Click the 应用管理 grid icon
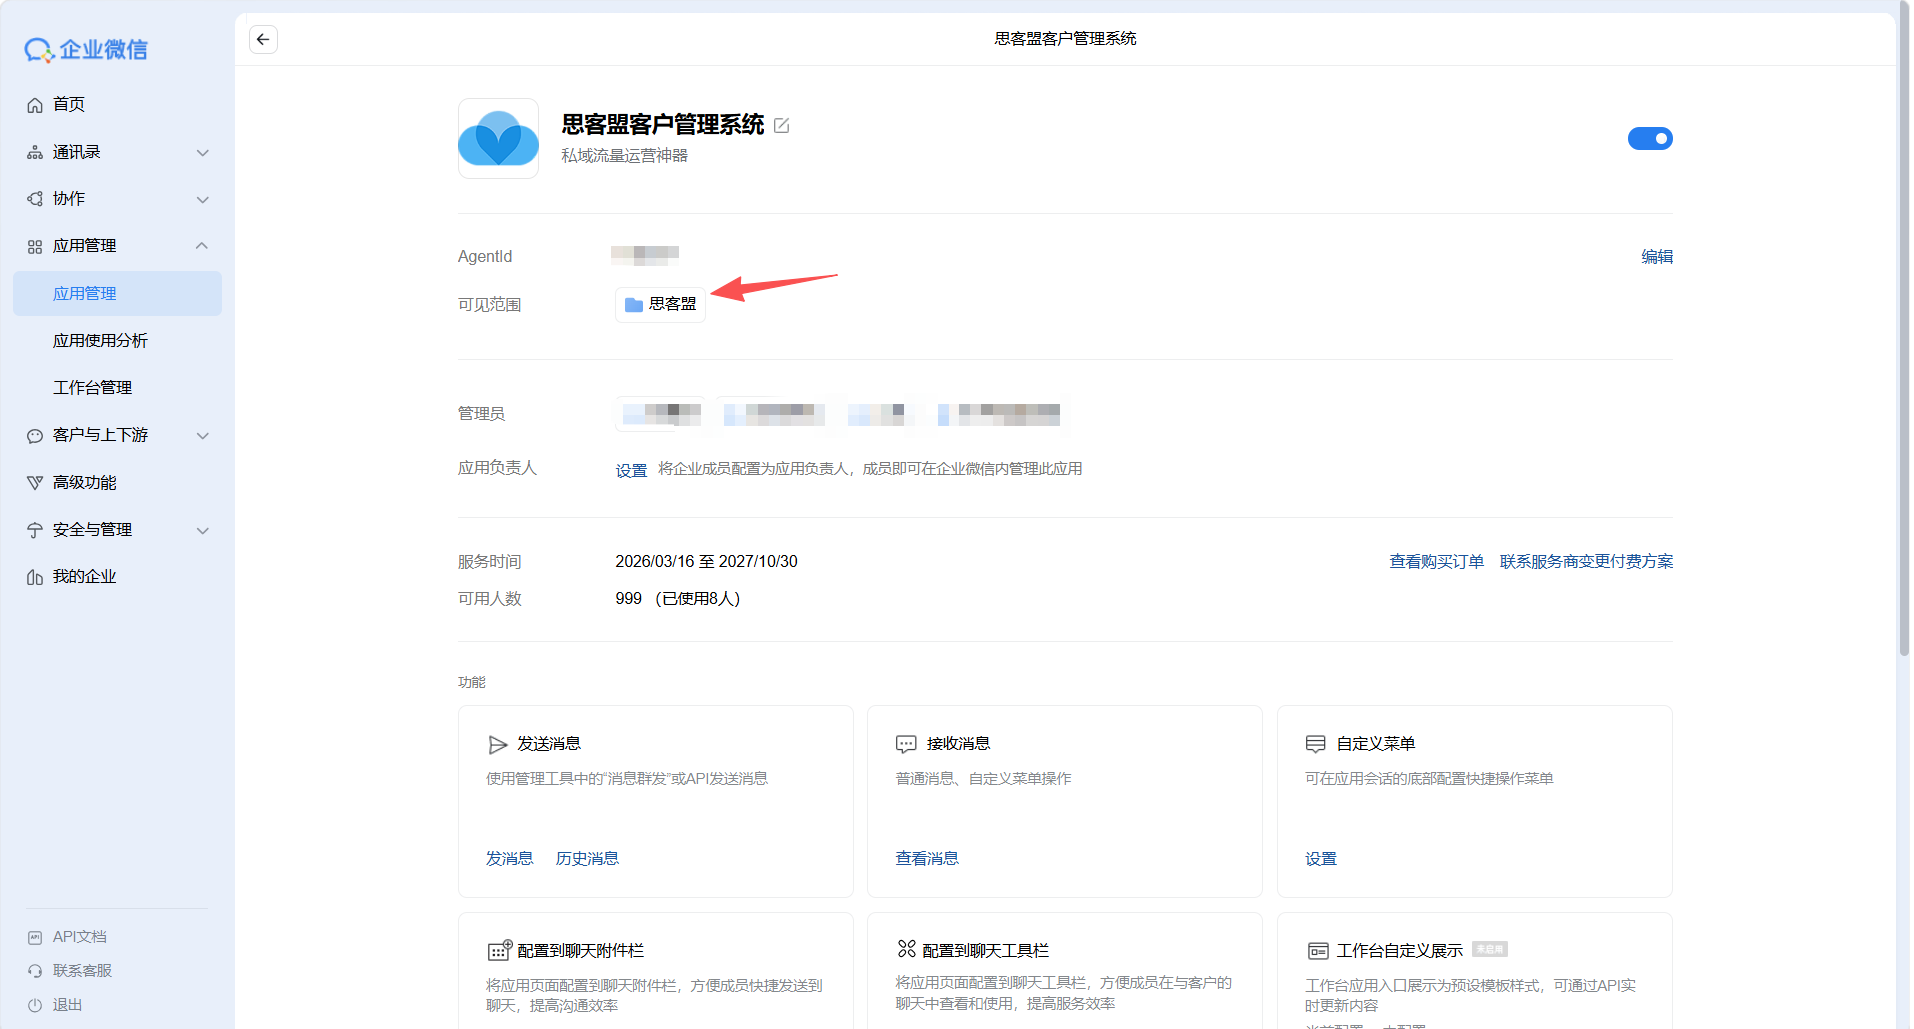 click(35, 246)
